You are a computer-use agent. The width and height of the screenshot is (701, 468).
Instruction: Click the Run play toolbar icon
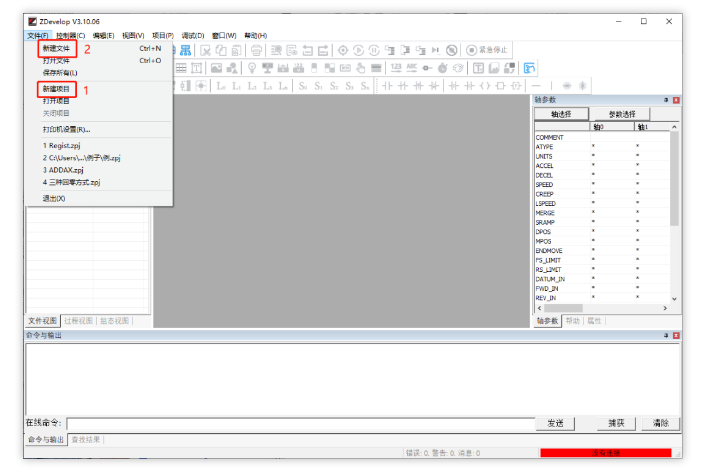(x=359, y=50)
